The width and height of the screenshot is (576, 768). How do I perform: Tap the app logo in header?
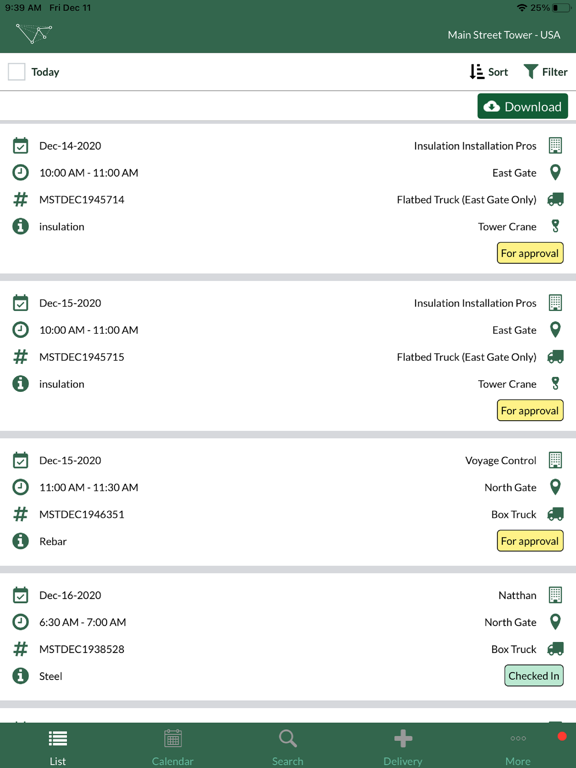click(x=34, y=33)
